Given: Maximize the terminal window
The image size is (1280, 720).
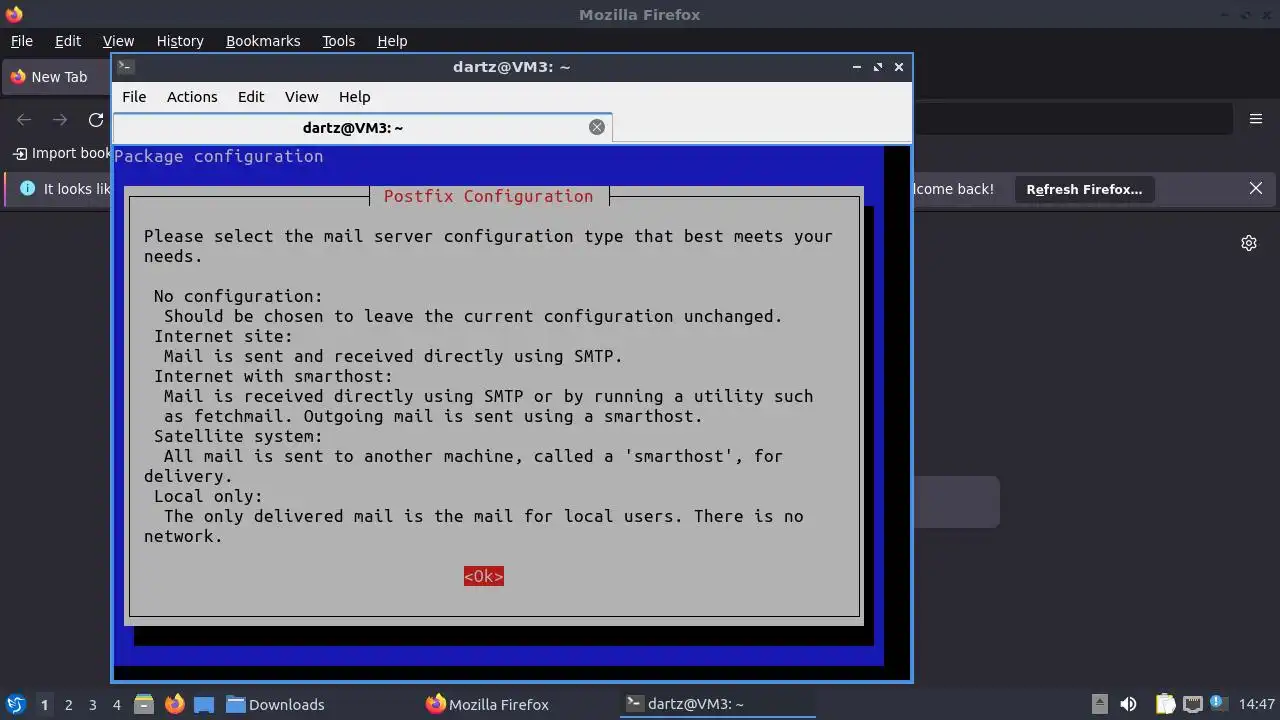Looking at the screenshot, I should pos(878,67).
